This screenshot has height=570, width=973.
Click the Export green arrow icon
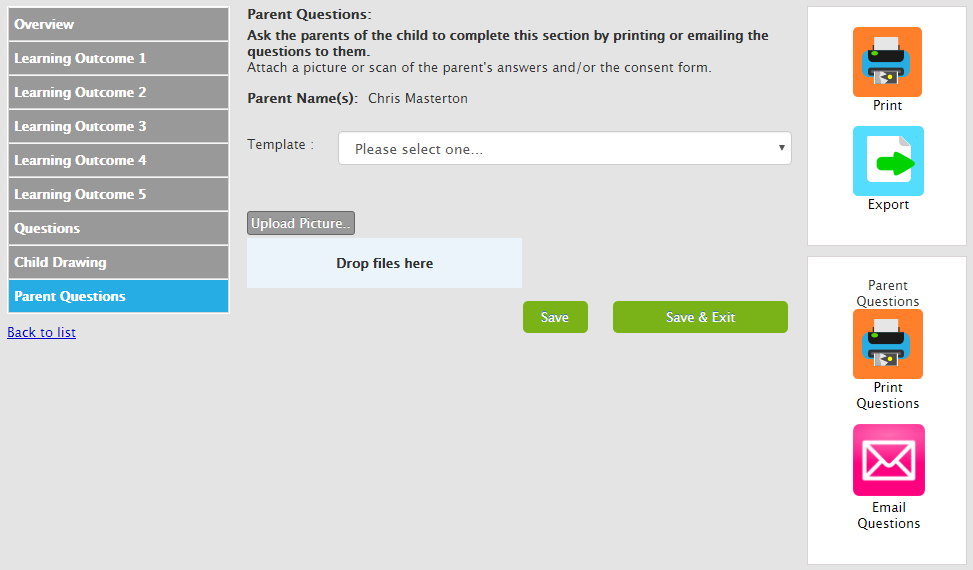[887, 161]
